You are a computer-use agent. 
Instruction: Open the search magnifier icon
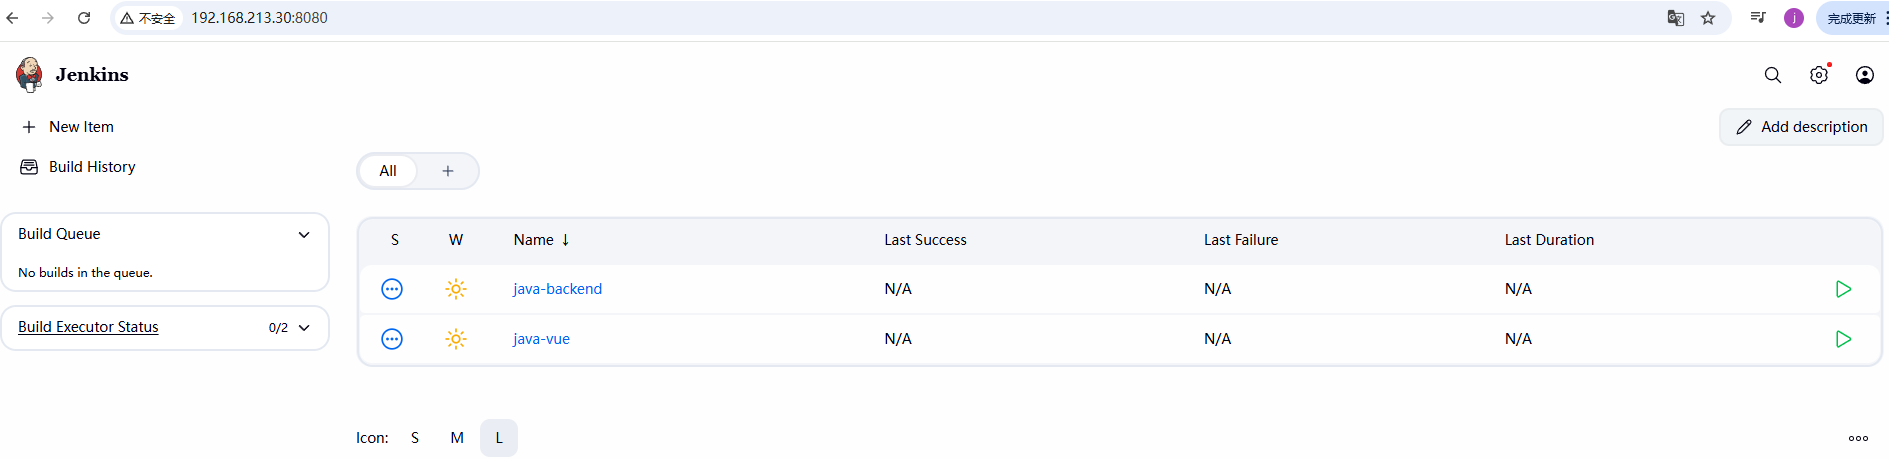pos(1772,75)
